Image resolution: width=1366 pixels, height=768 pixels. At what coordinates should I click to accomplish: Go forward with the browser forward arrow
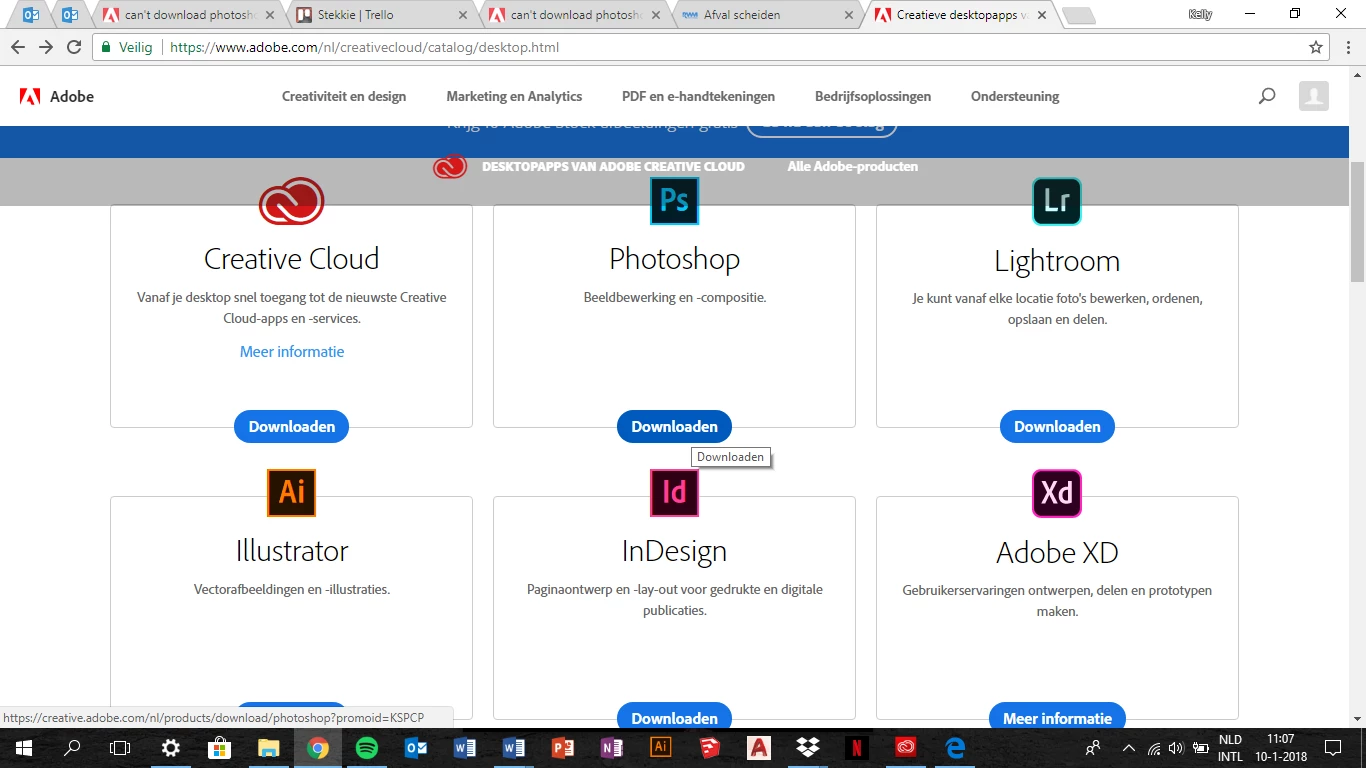tap(46, 47)
